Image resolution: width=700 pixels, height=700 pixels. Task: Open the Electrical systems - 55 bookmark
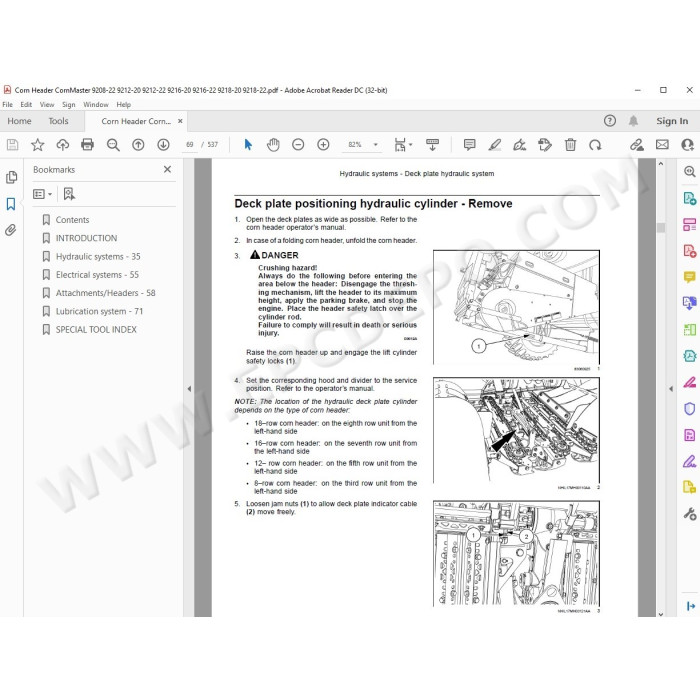pos(97,275)
